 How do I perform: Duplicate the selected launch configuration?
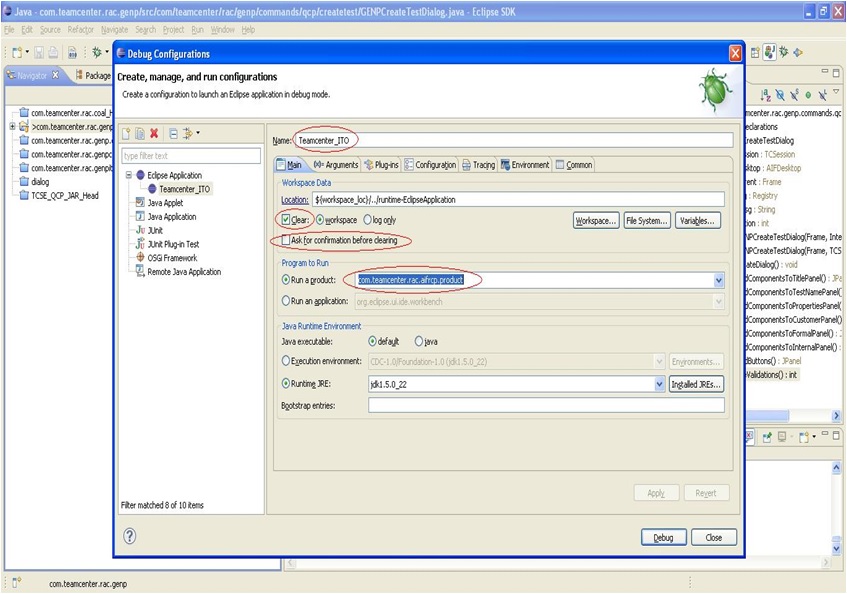click(140, 132)
